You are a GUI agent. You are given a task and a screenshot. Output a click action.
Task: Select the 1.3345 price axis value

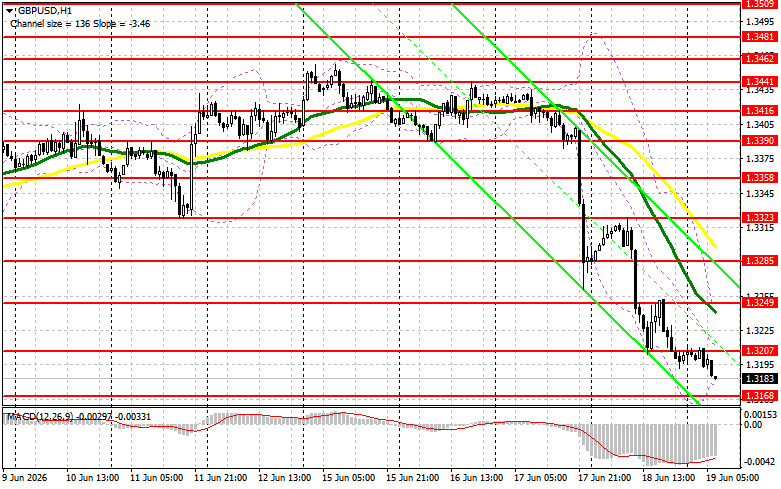click(x=761, y=193)
